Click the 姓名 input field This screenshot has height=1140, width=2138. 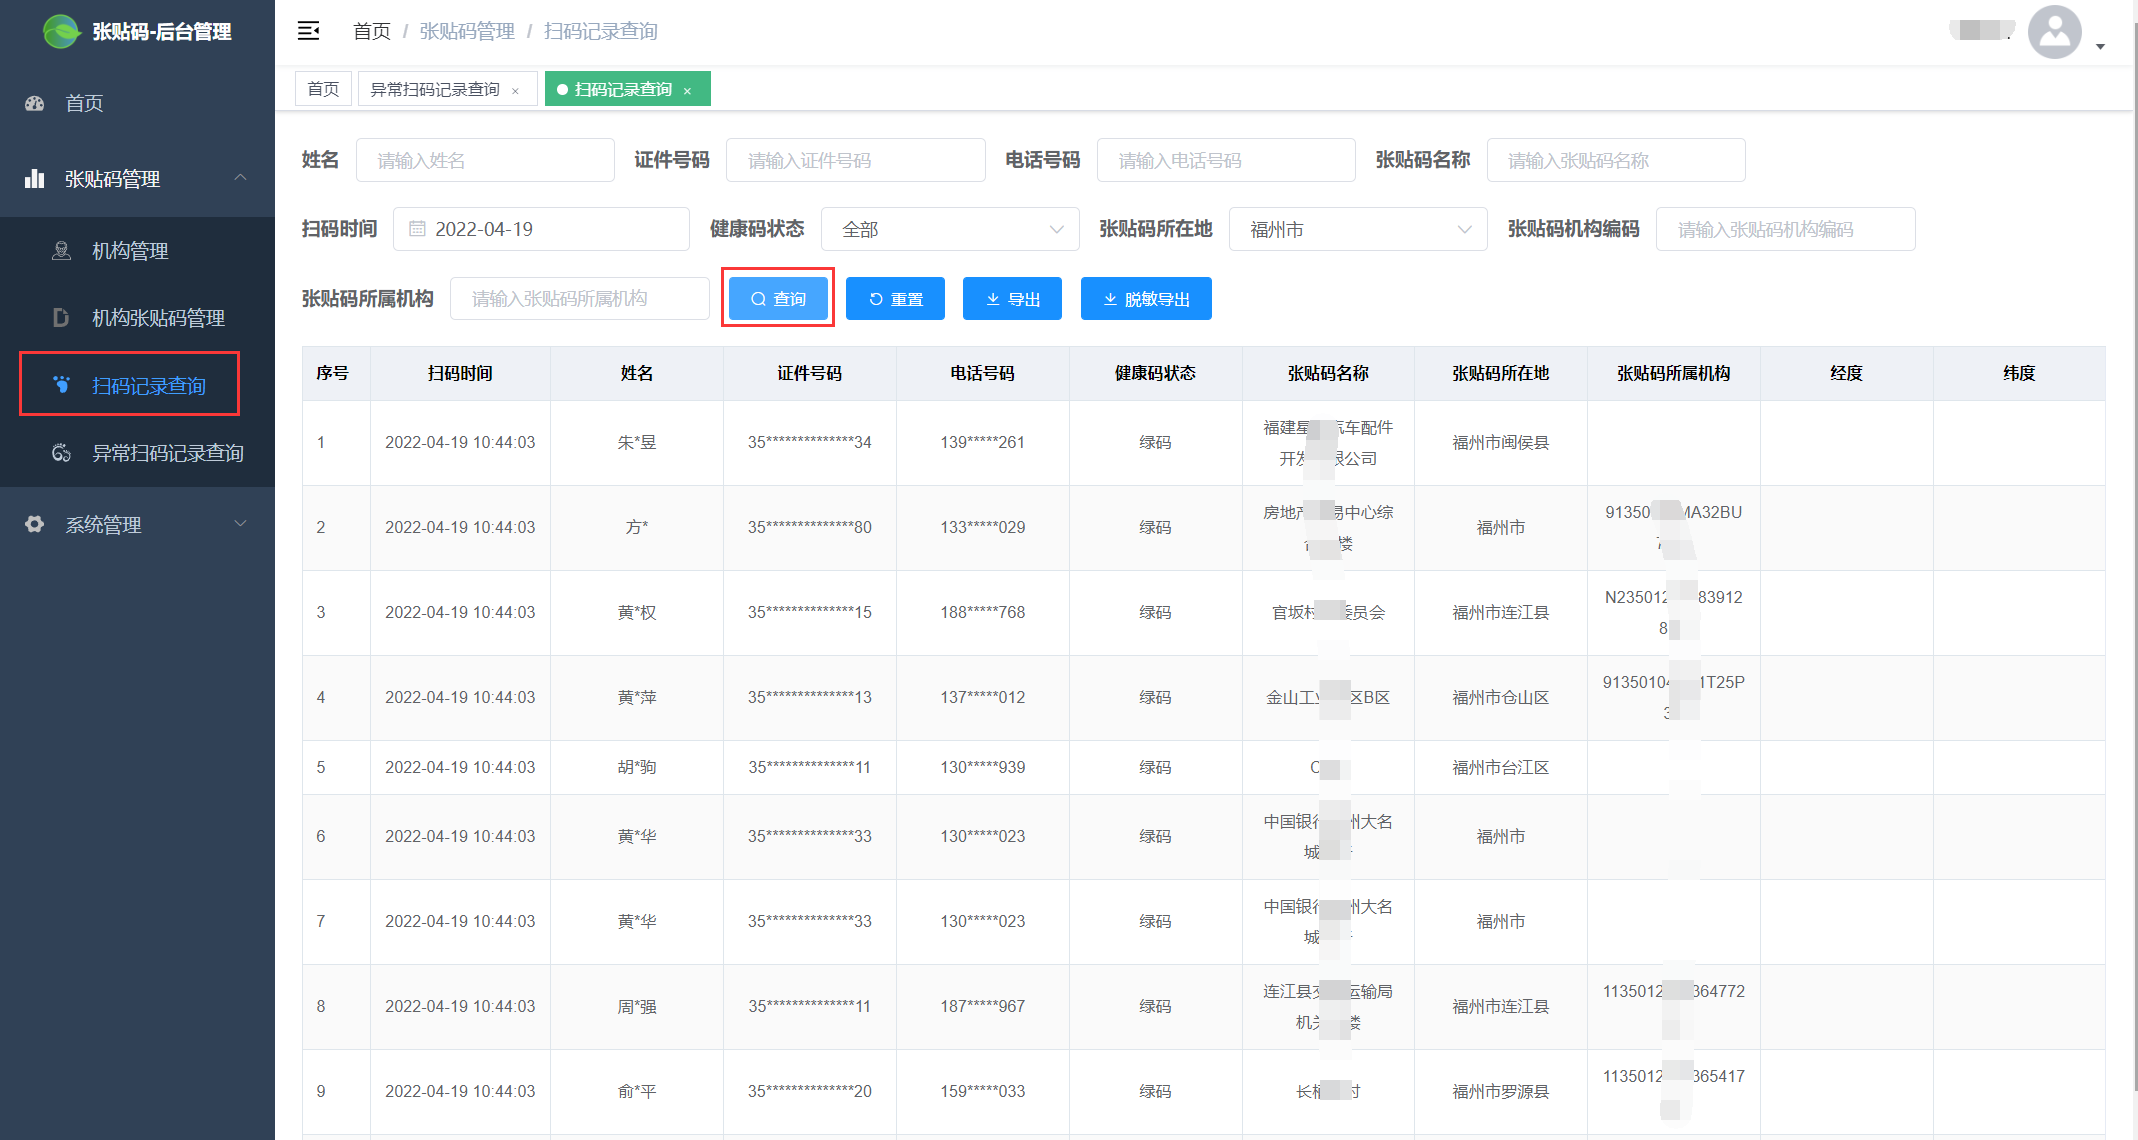point(485,160)
